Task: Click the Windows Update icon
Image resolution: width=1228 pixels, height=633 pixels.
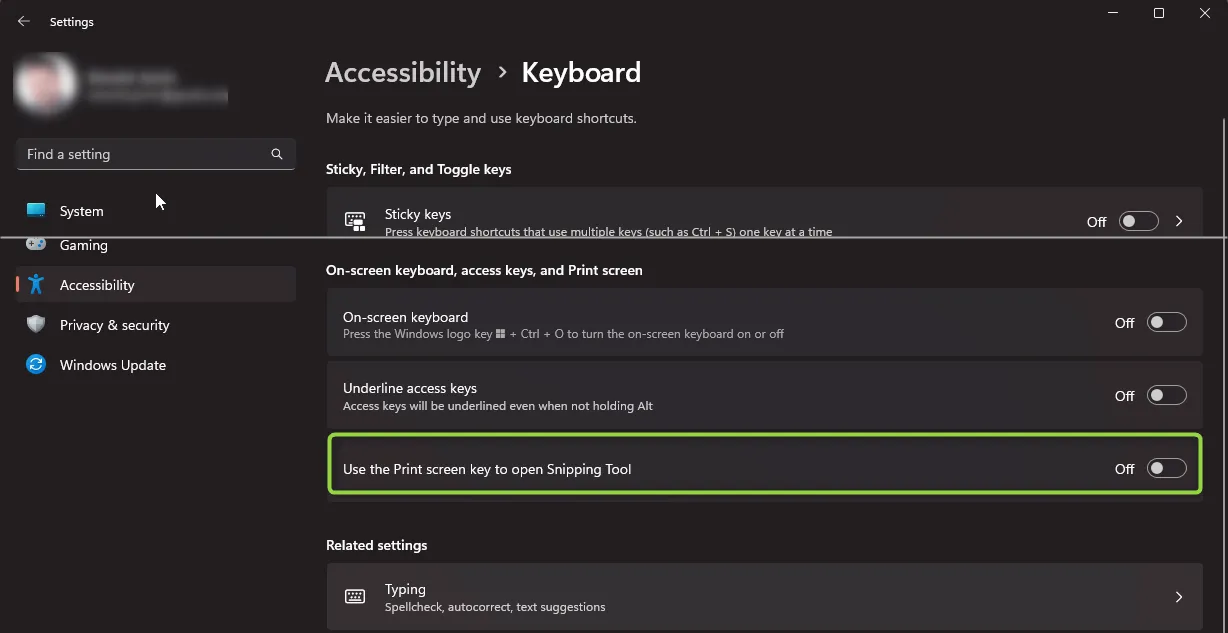Action: click(x=35, y=364)
